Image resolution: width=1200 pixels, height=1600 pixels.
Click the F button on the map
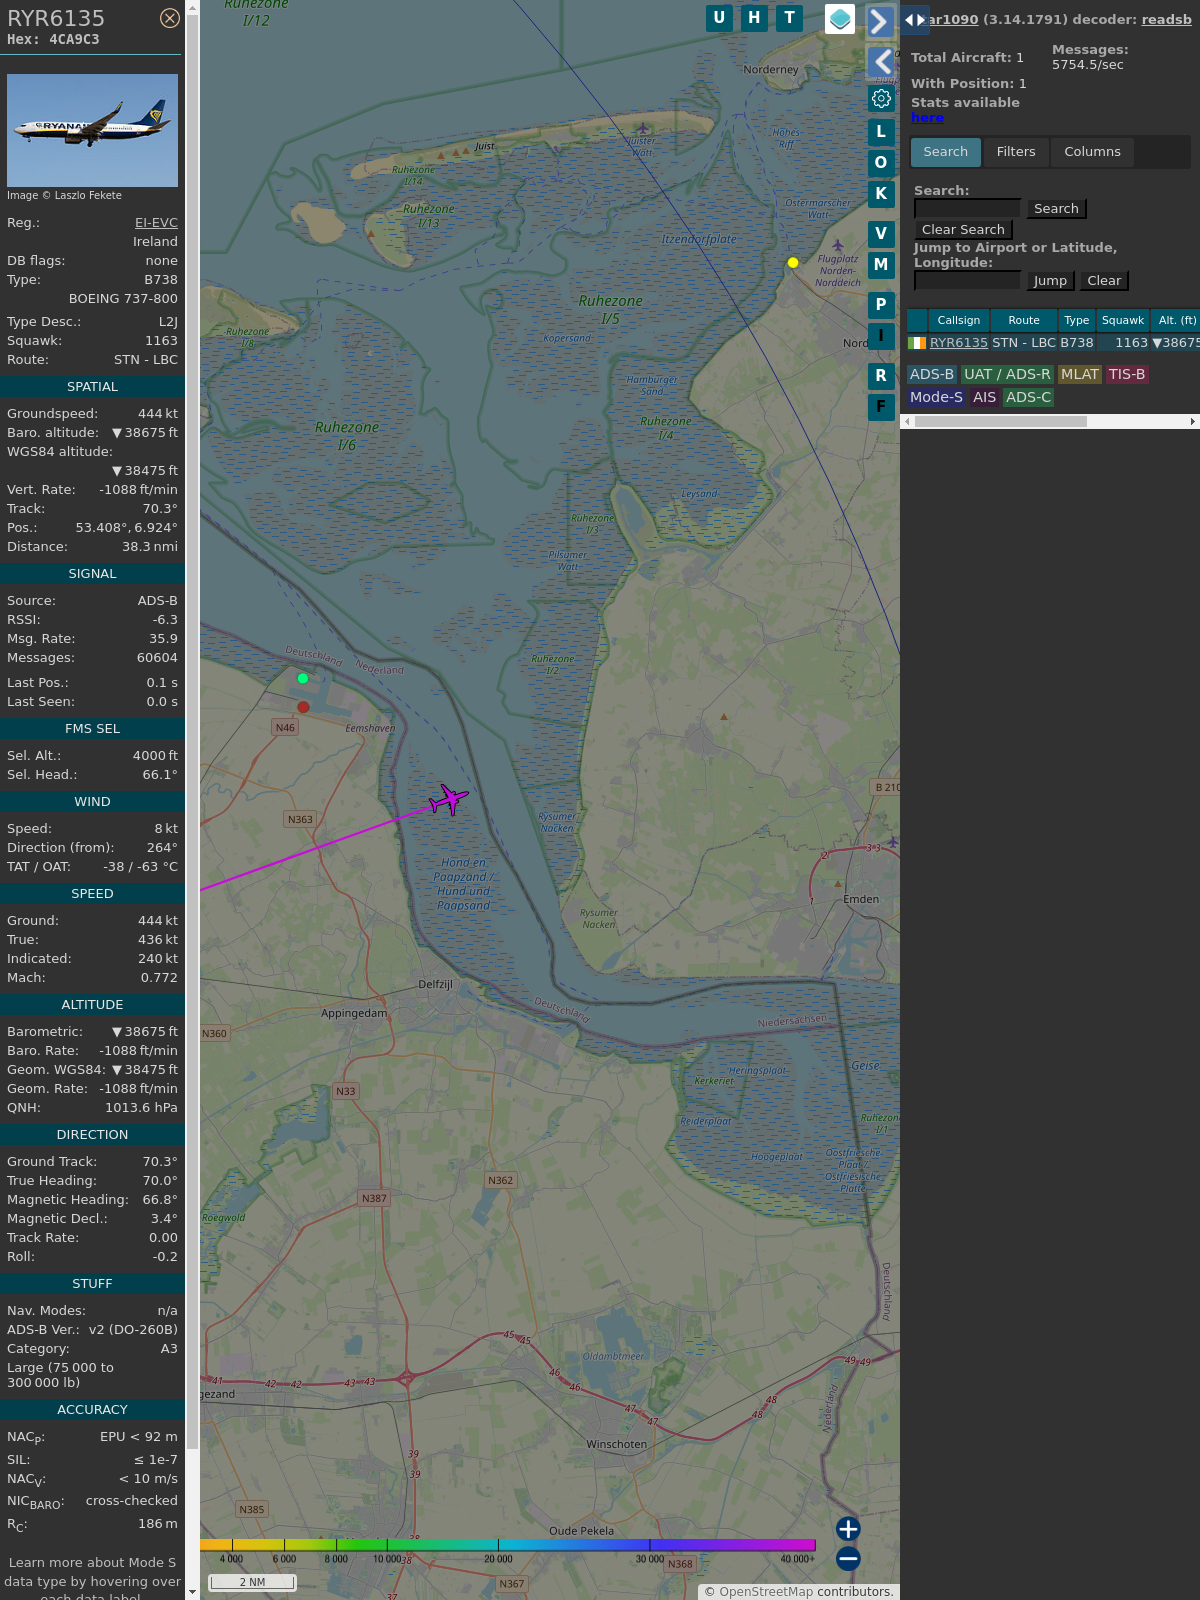pos(881,406)
